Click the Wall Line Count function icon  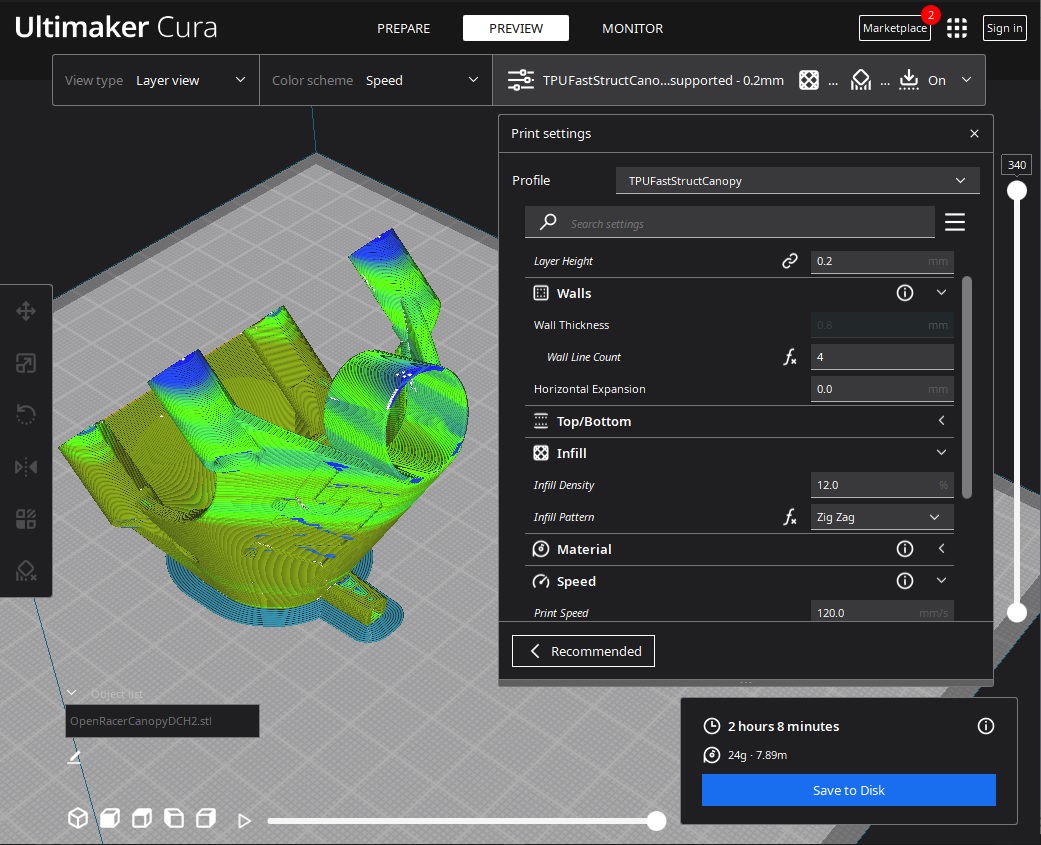click(790, 357)
